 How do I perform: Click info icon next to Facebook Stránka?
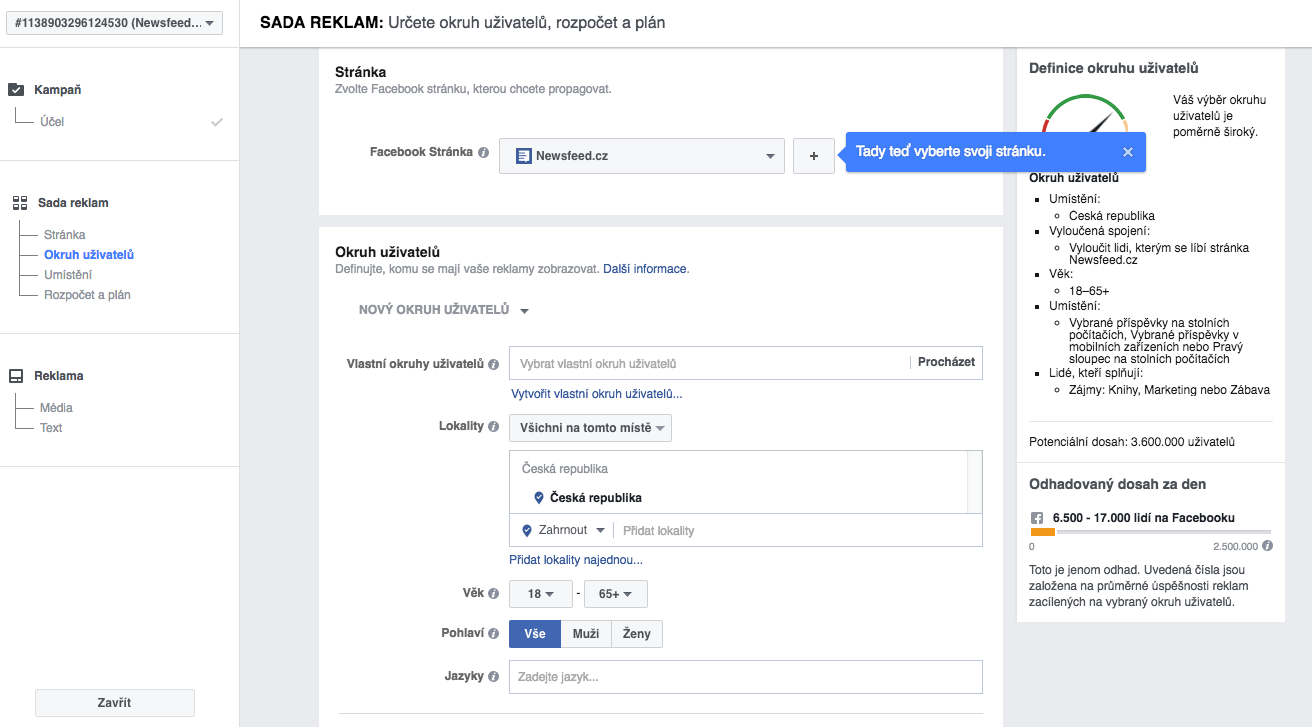click(483, 153)
